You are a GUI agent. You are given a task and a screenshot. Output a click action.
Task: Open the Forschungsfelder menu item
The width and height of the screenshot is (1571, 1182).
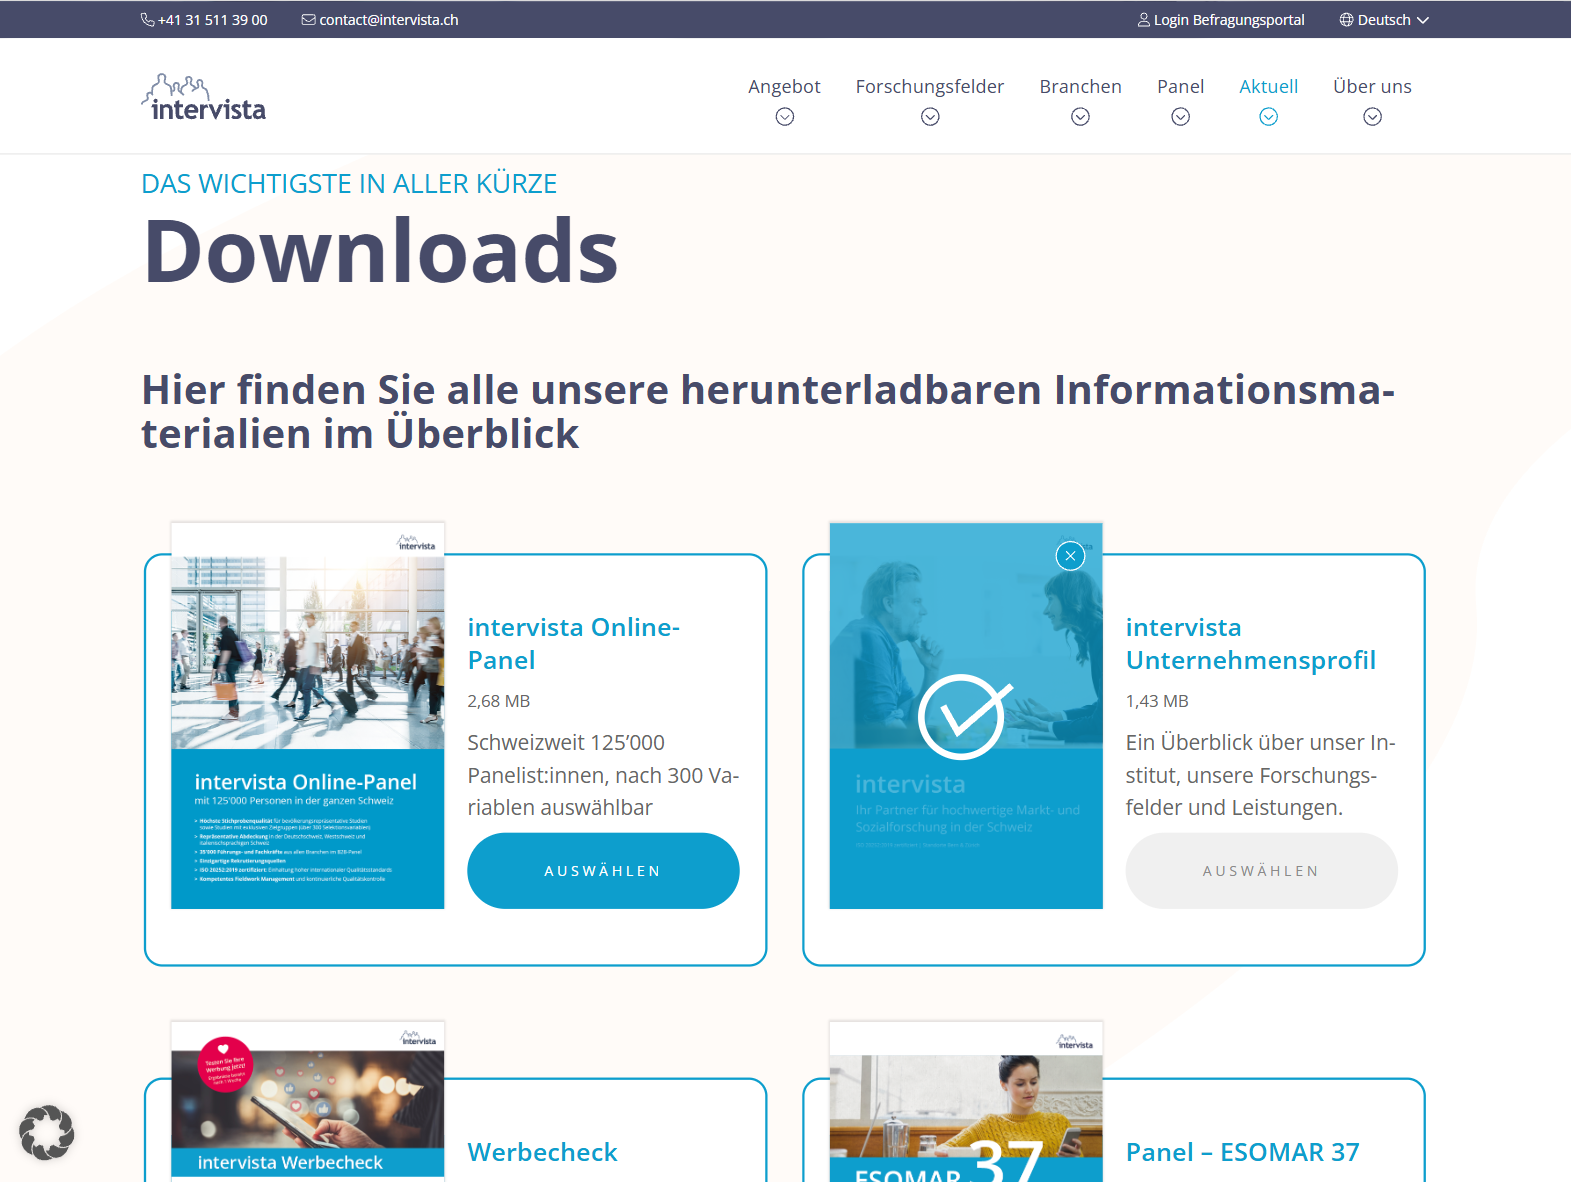point(930,87)
